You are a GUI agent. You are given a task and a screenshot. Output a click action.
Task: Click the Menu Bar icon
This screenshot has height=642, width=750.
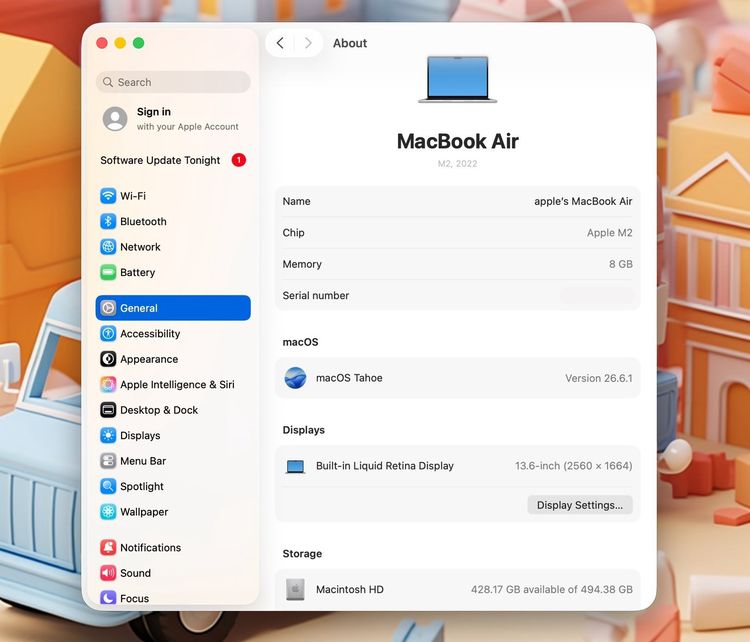pos(108,461)
